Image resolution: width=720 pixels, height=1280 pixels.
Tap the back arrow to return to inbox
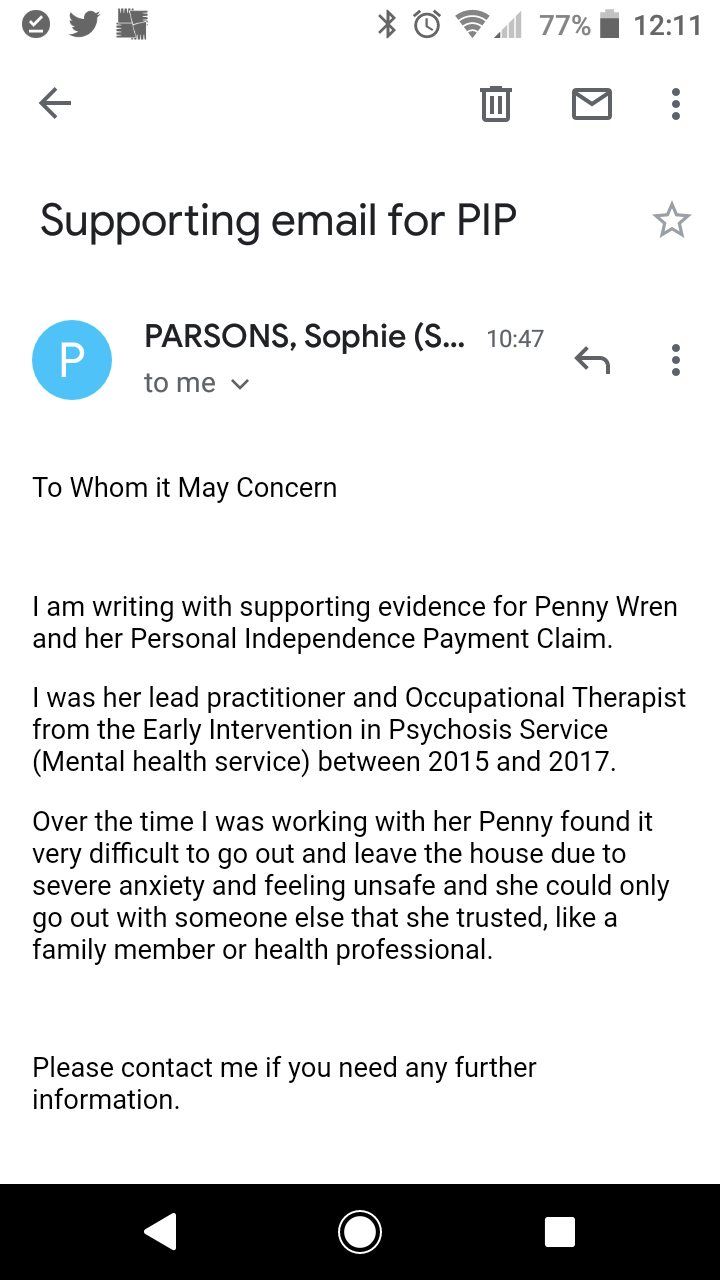pyautogui.click(x=55, y=102)
